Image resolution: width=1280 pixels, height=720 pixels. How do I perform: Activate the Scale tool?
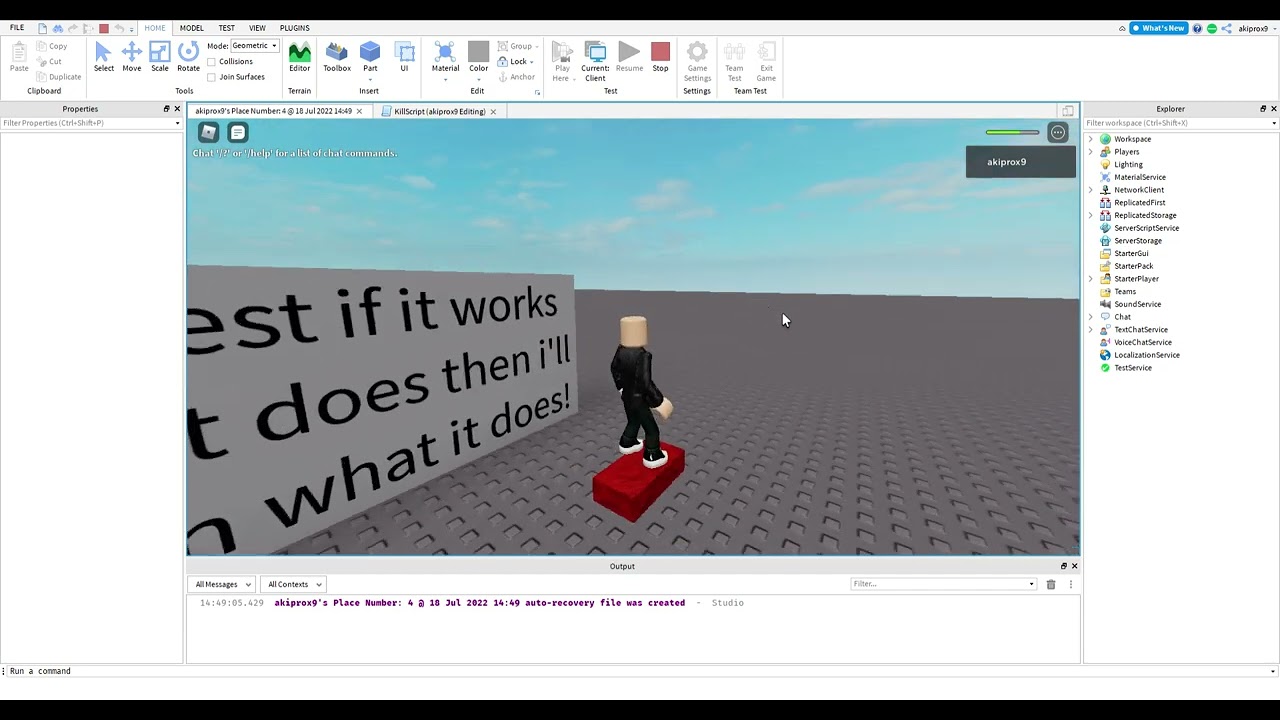[x=160, y=57]
